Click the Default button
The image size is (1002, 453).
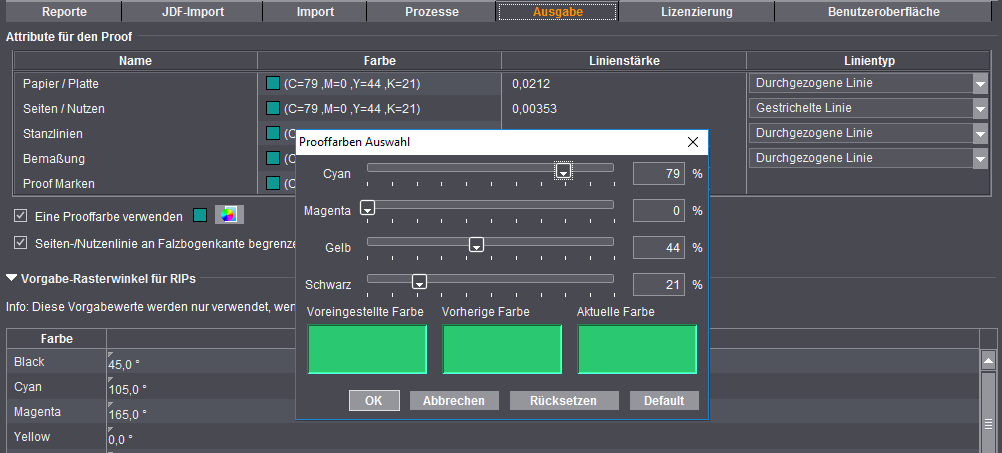point(664,401)
